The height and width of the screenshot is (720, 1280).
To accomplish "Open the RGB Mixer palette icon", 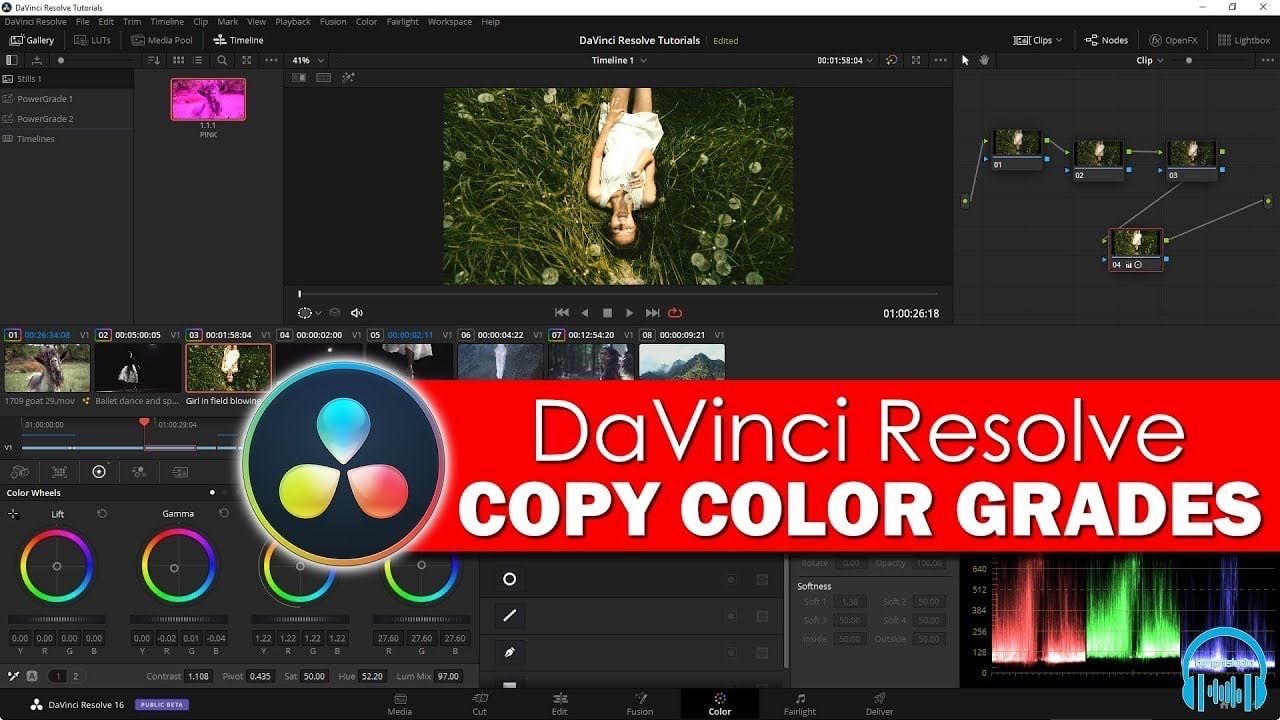I will point(139,471).
